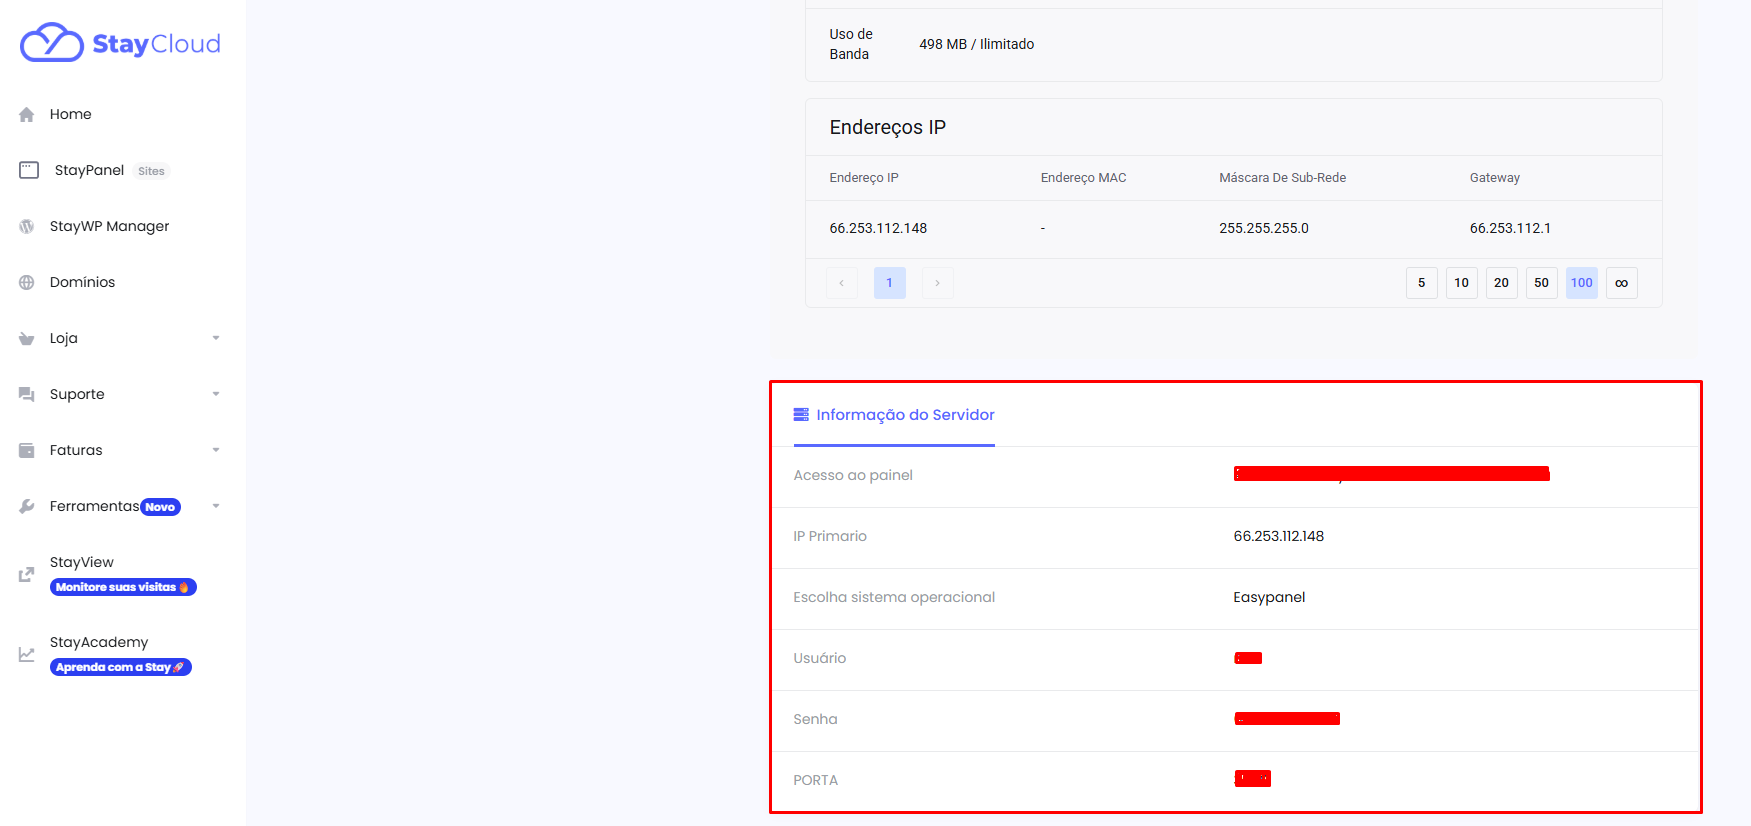This screenshot has width=1751, height=826.
Task: Click the 'Monitore suas visitas' badge
Action: pos(123,587)
